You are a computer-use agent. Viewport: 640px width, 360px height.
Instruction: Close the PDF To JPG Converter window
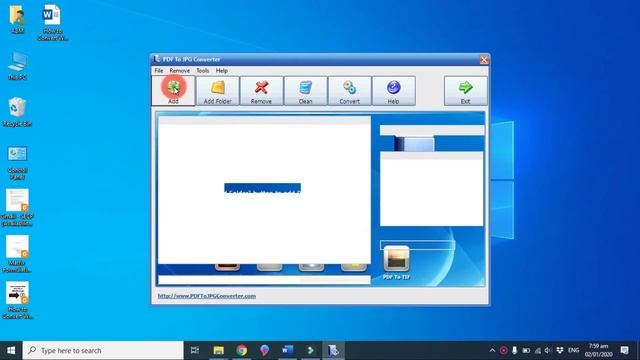pyautogui.click(x=484, y=60)
